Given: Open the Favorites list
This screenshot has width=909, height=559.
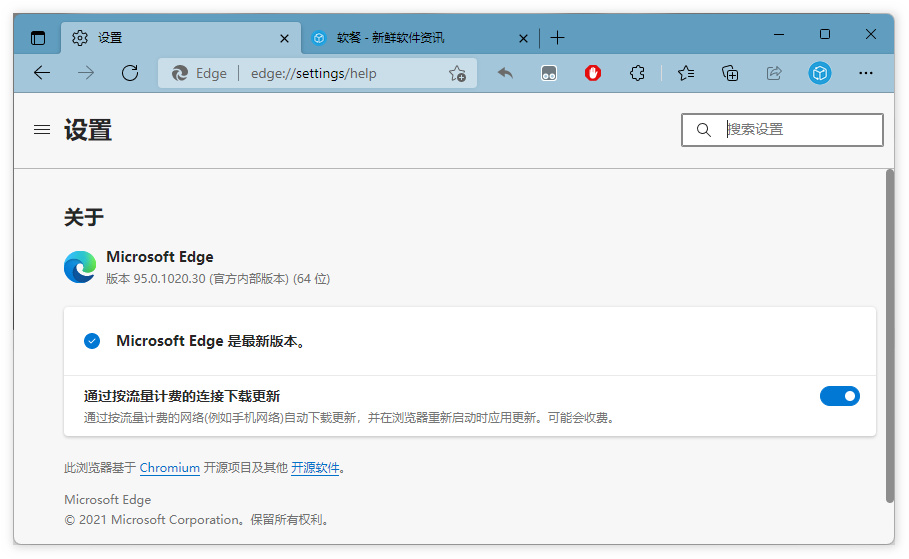Looking at the screenshot, I should click(686, 73).
